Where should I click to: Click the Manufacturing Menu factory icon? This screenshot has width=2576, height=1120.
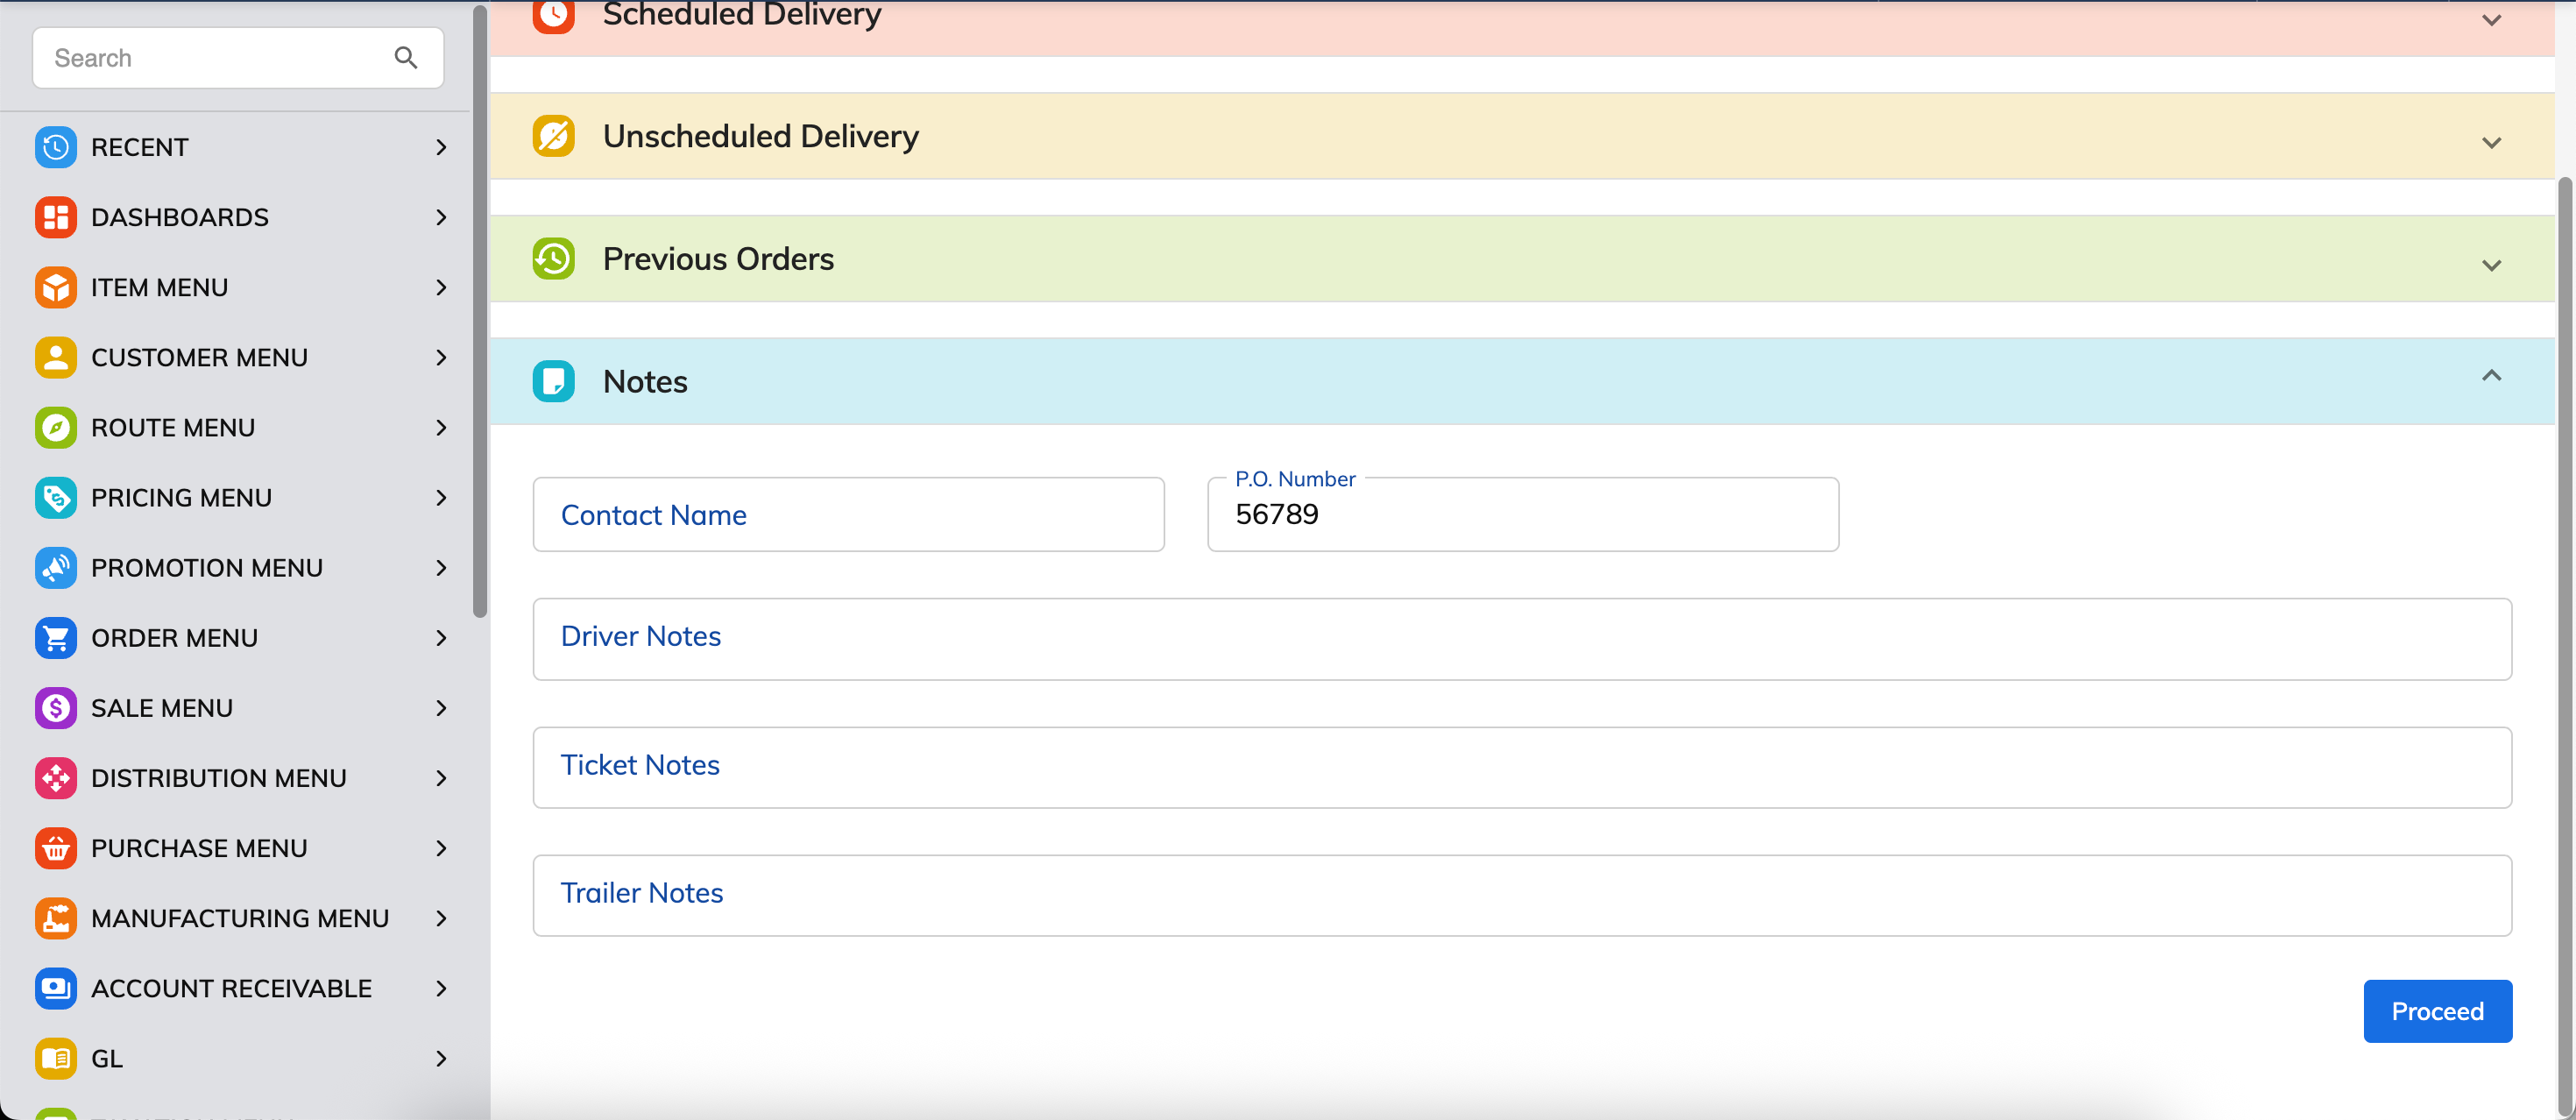click(56, 917)
